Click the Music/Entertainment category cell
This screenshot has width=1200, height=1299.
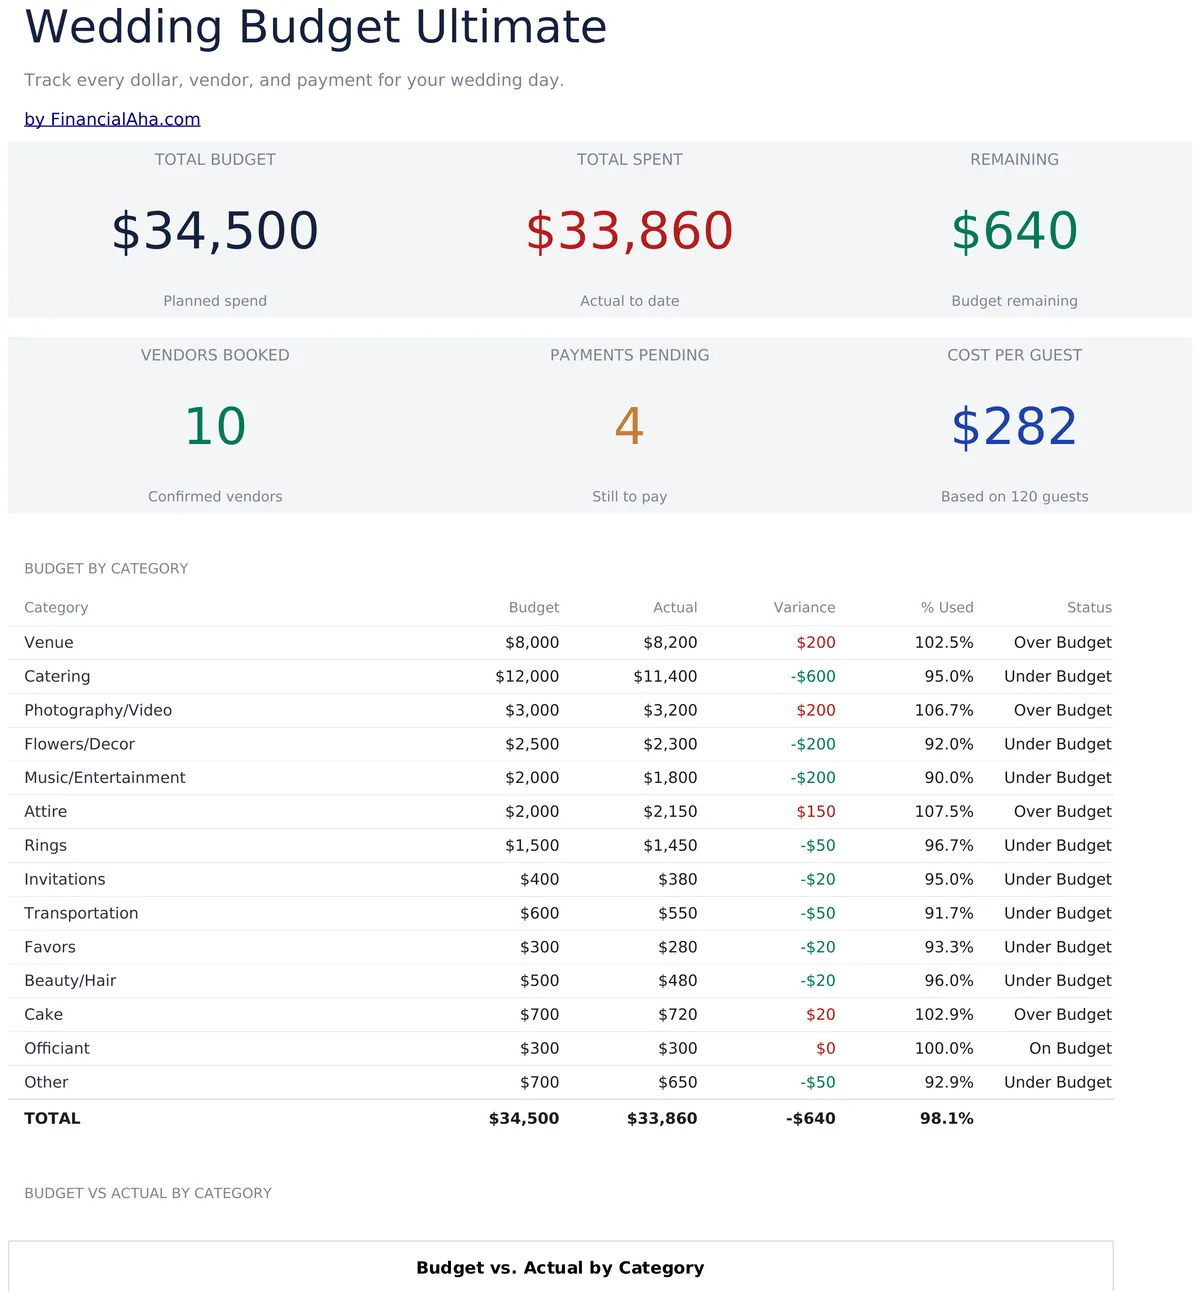pyautogui.click(x=105, y=777)
